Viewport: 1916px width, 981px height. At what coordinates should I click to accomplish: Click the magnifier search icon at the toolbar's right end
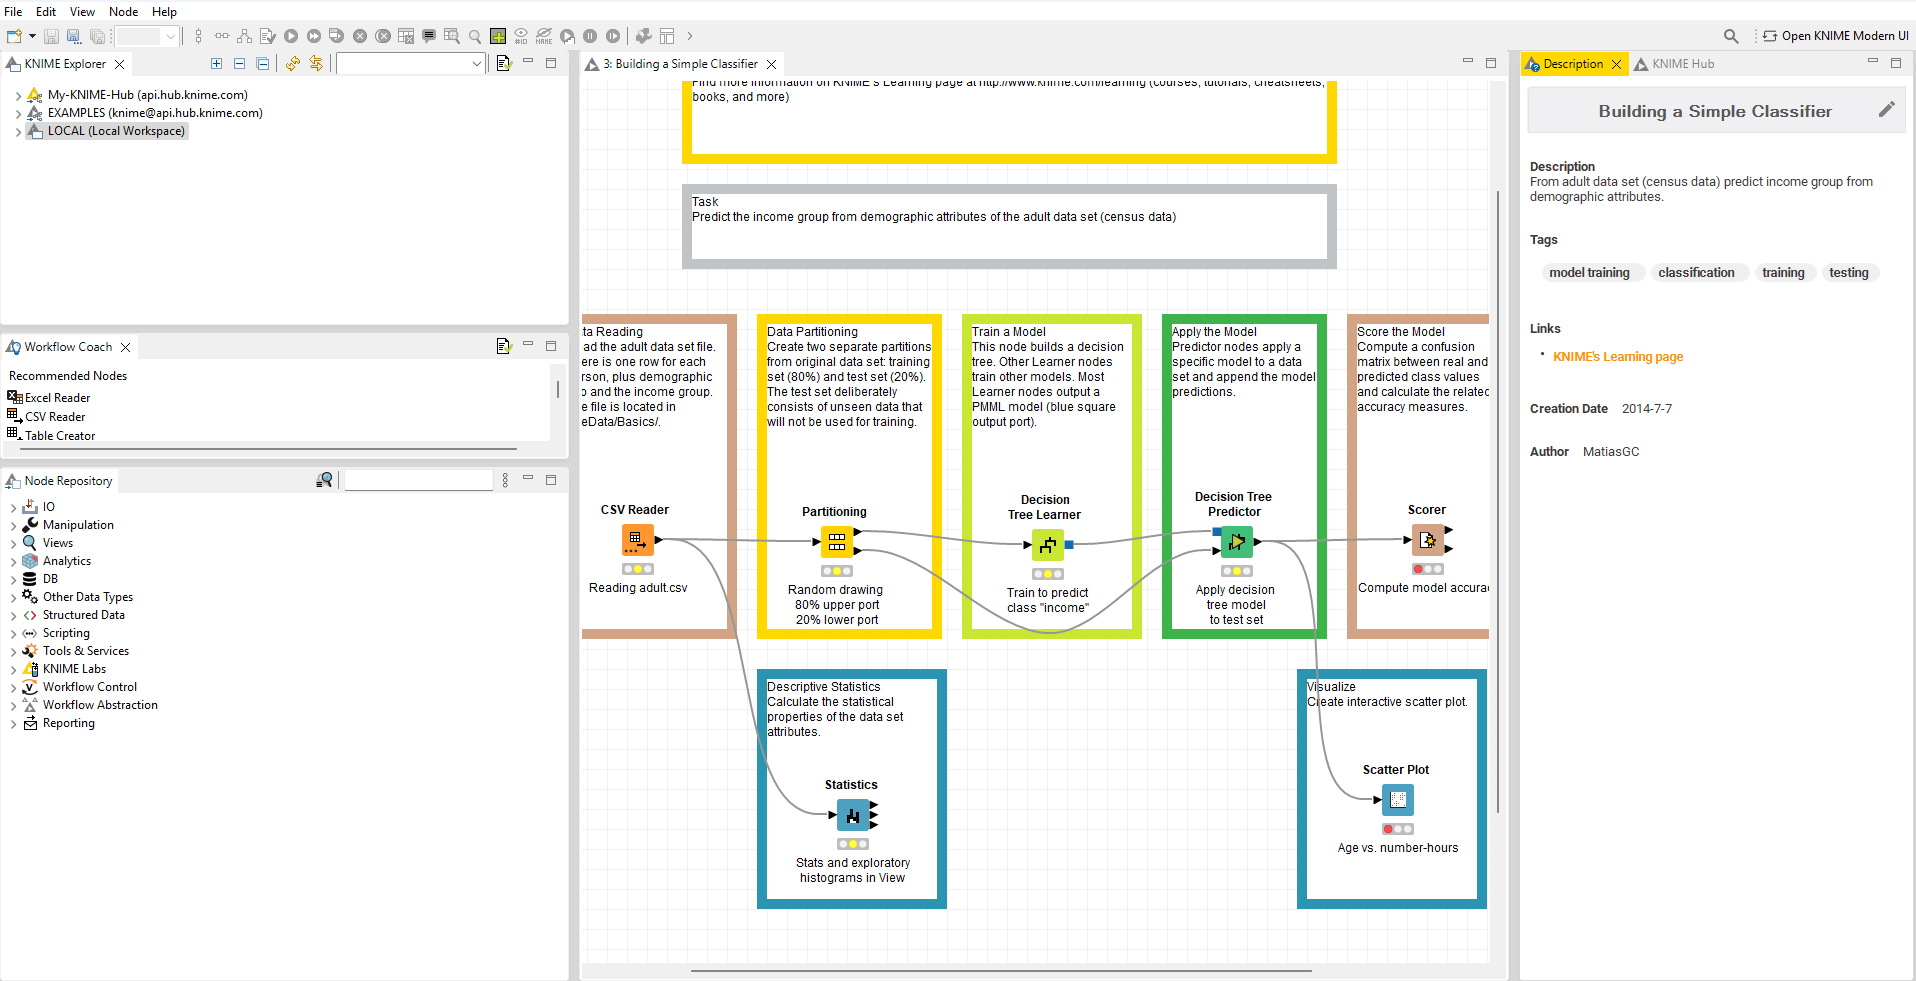coord(1731,36)
